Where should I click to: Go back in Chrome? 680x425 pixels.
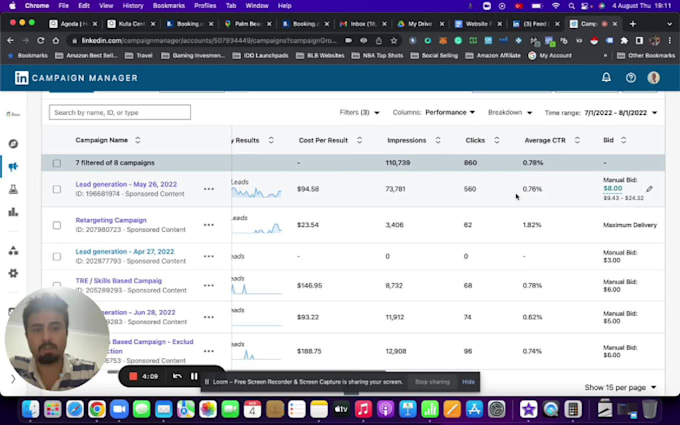pyautogui.click(x=10, y=40)
